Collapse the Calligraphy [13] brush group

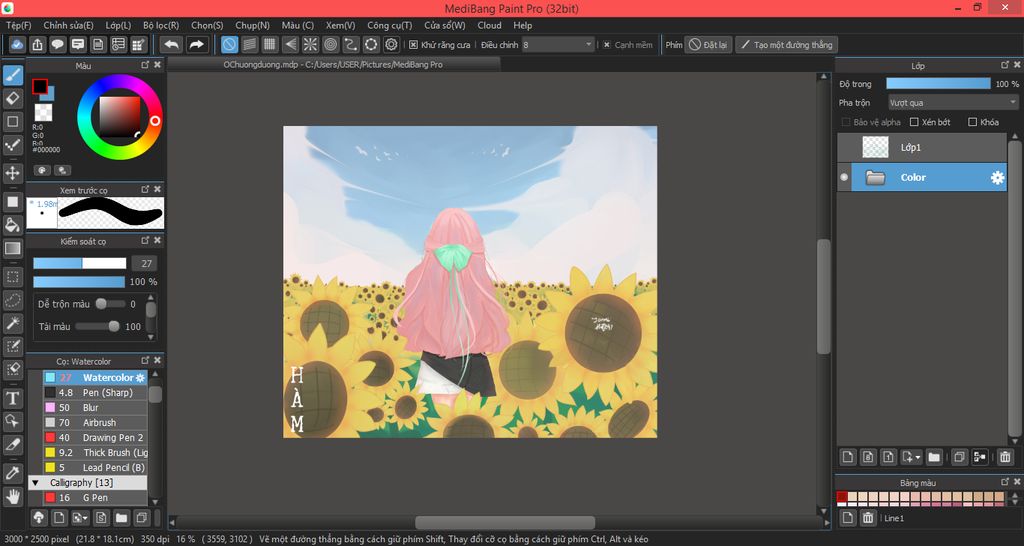click(35, 483)
